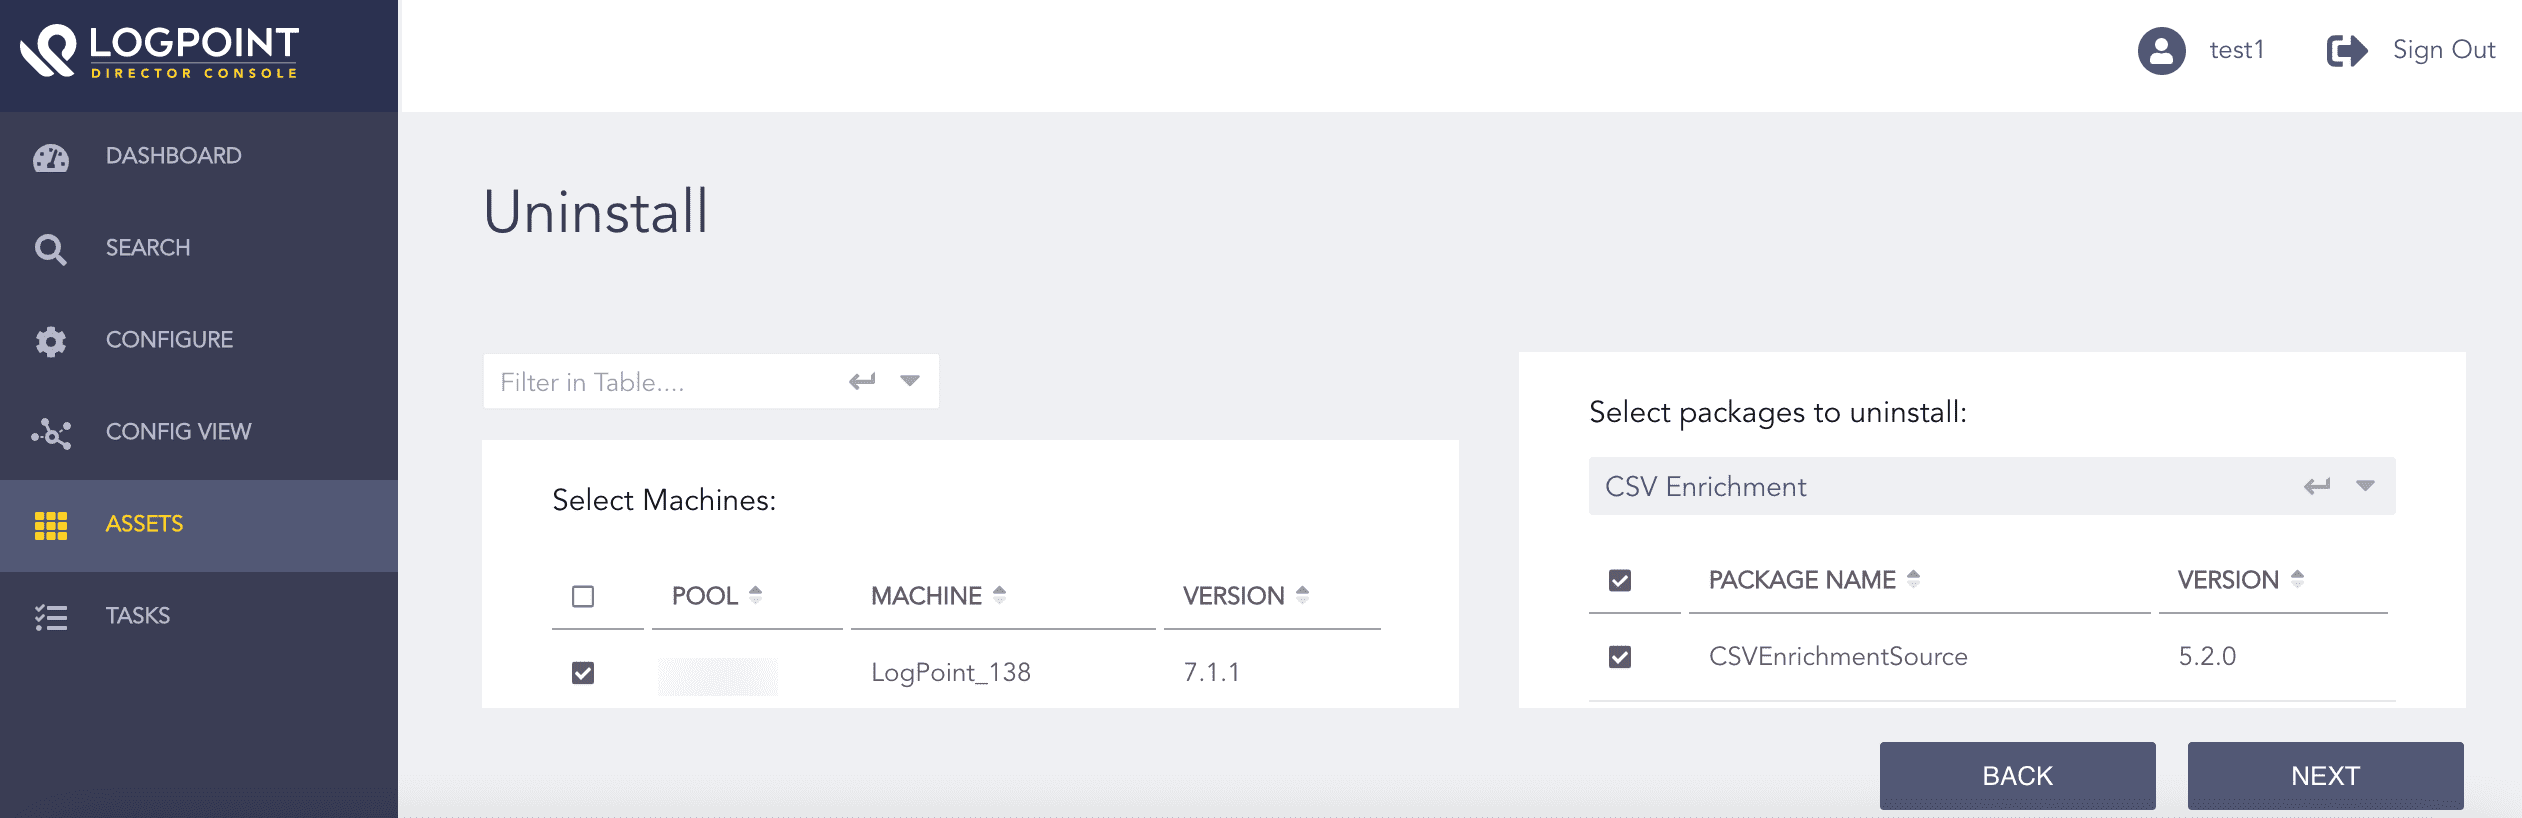Viewport: 2522px width, 818px height.
Task: Sort machines by the VERSION column arrows
Action: click(x=1301, y=595)
